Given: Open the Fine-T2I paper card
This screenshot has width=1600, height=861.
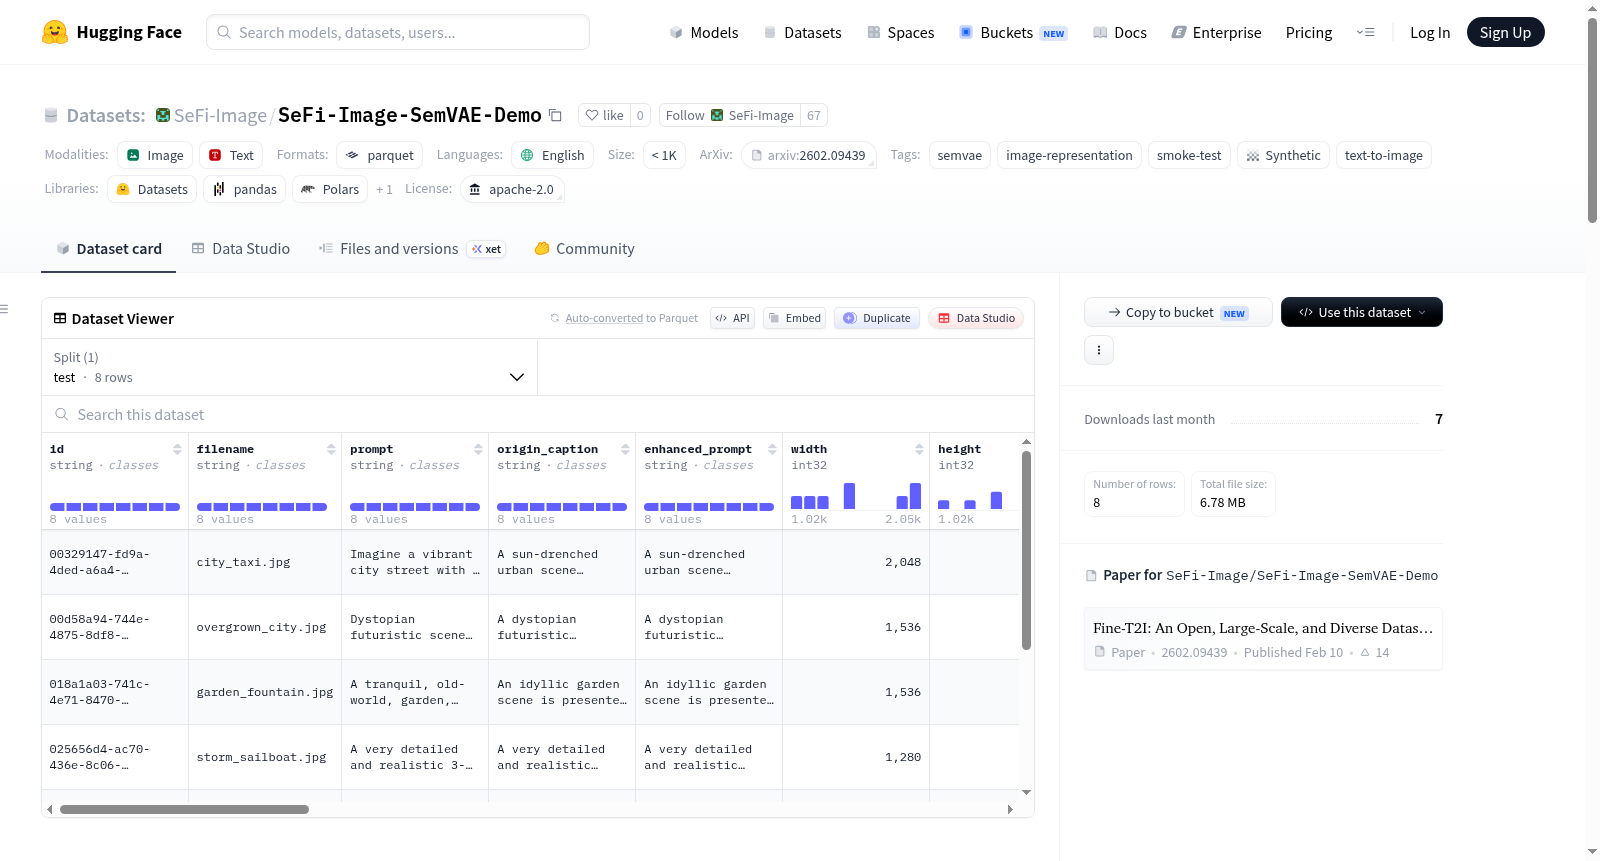Looking at the screenshot, I should pos(1263,638).
